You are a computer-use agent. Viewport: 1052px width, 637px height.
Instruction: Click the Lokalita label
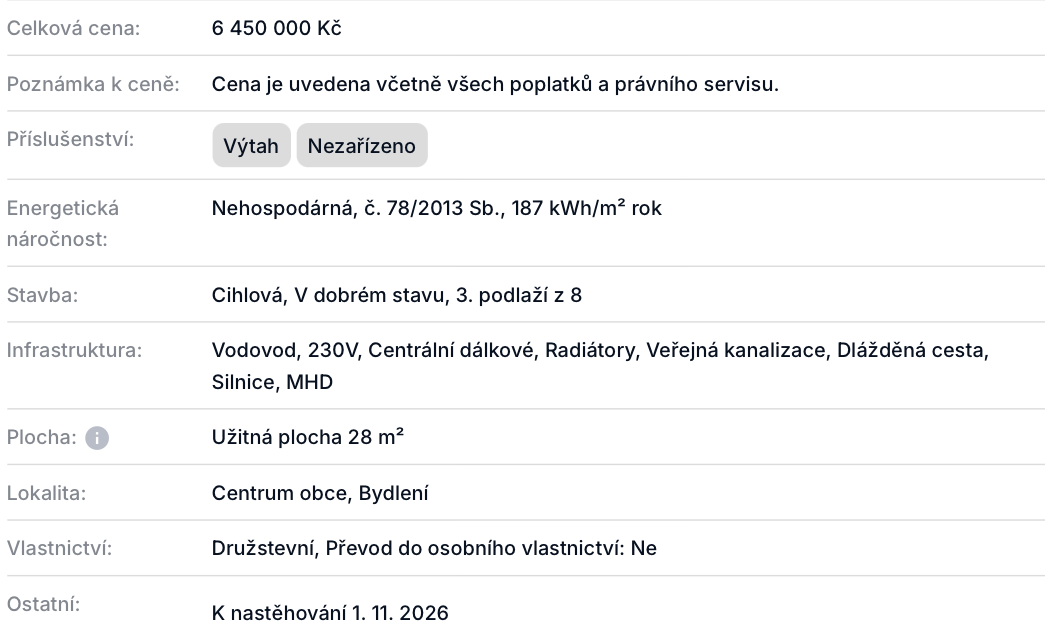[47, 493]
